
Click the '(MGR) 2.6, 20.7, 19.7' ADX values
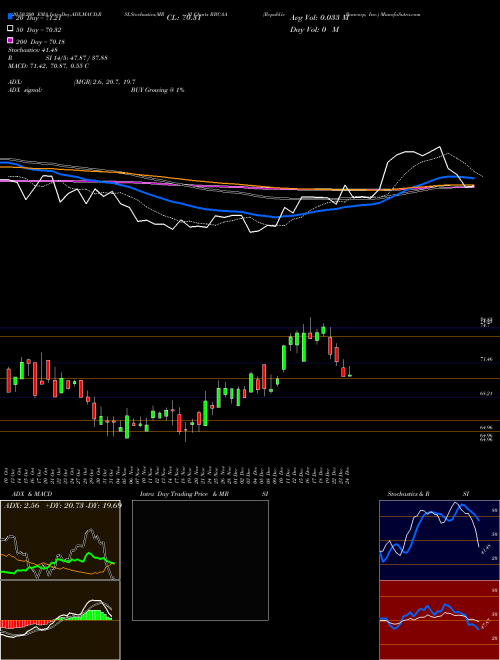104,82
